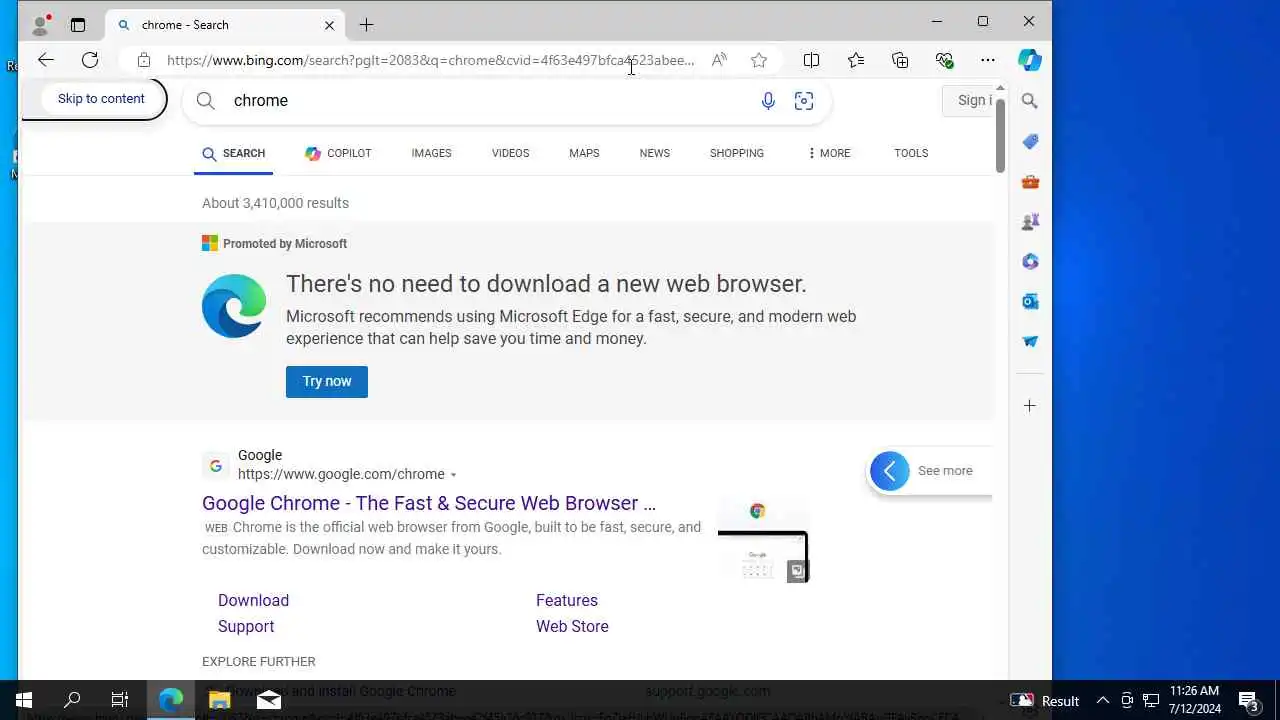Open Task View on the taskbar
This screenshot has height=720, width=1280.
[120, 700]
